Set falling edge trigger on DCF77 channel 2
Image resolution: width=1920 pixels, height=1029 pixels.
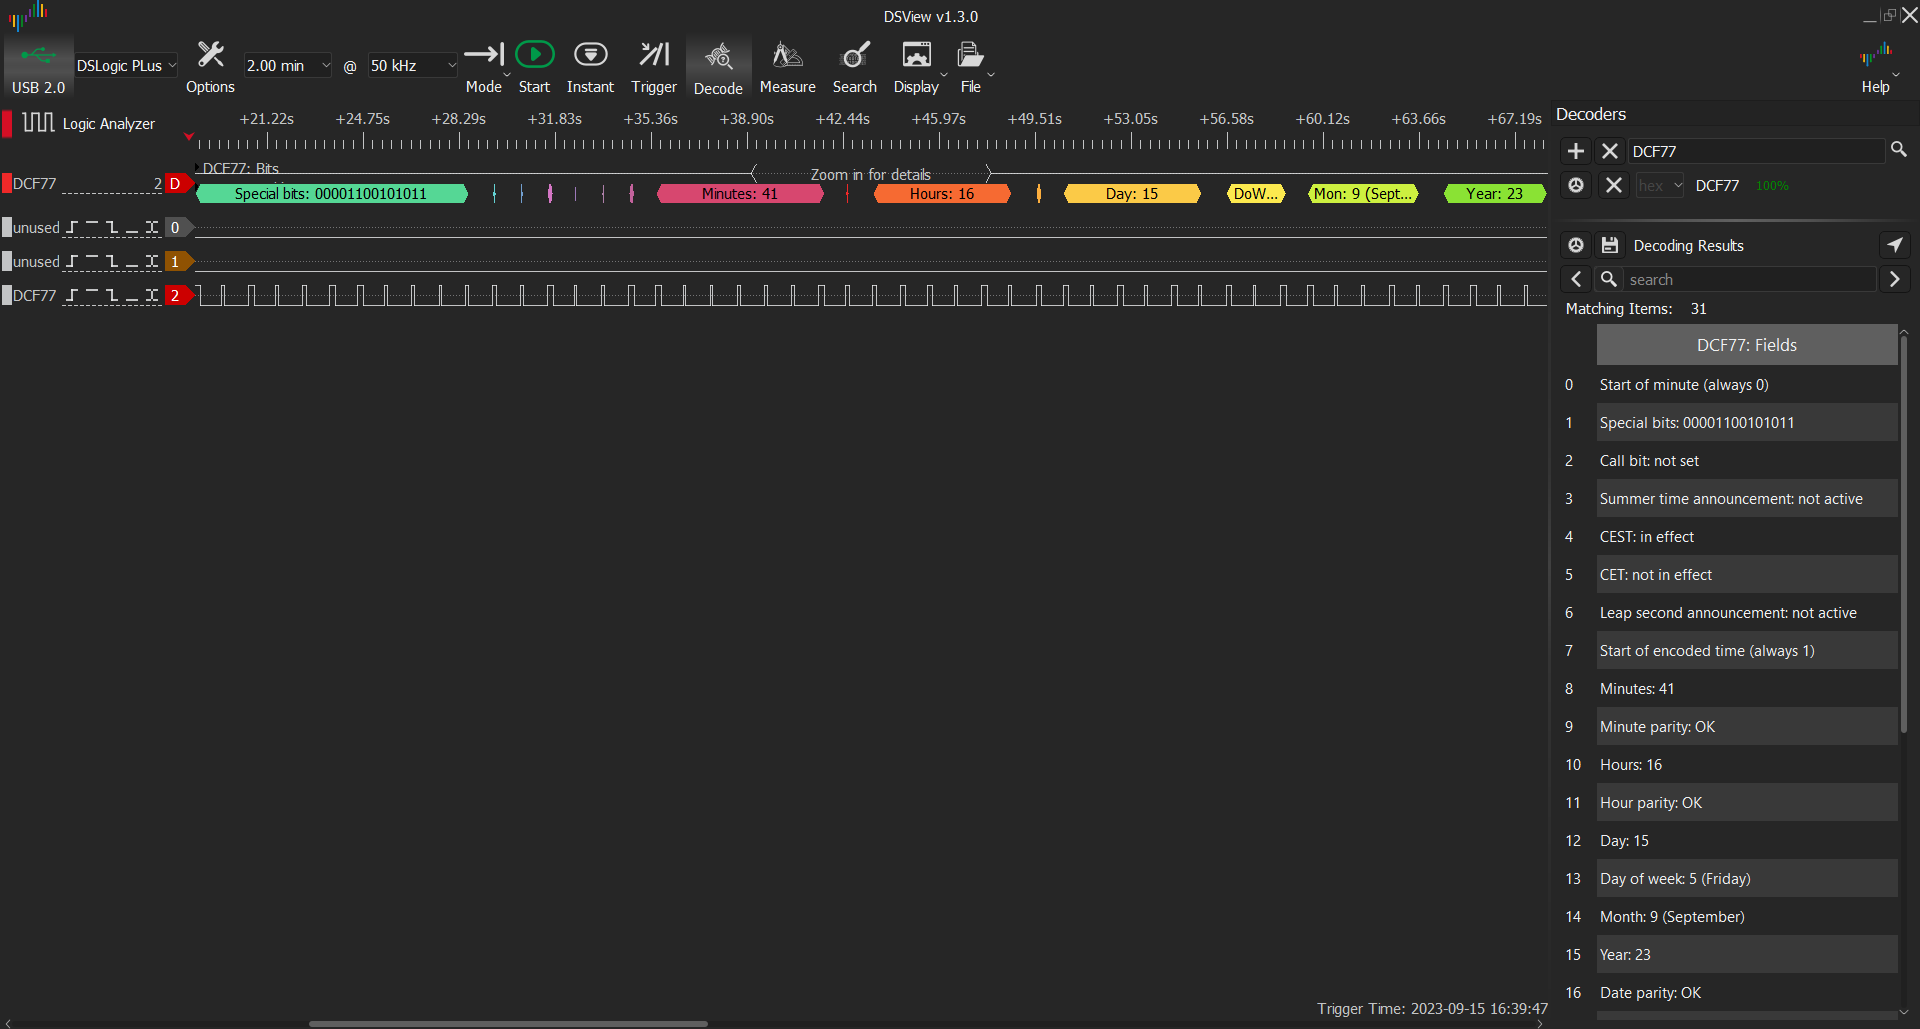pyautogui.click(x=112, y=296)
